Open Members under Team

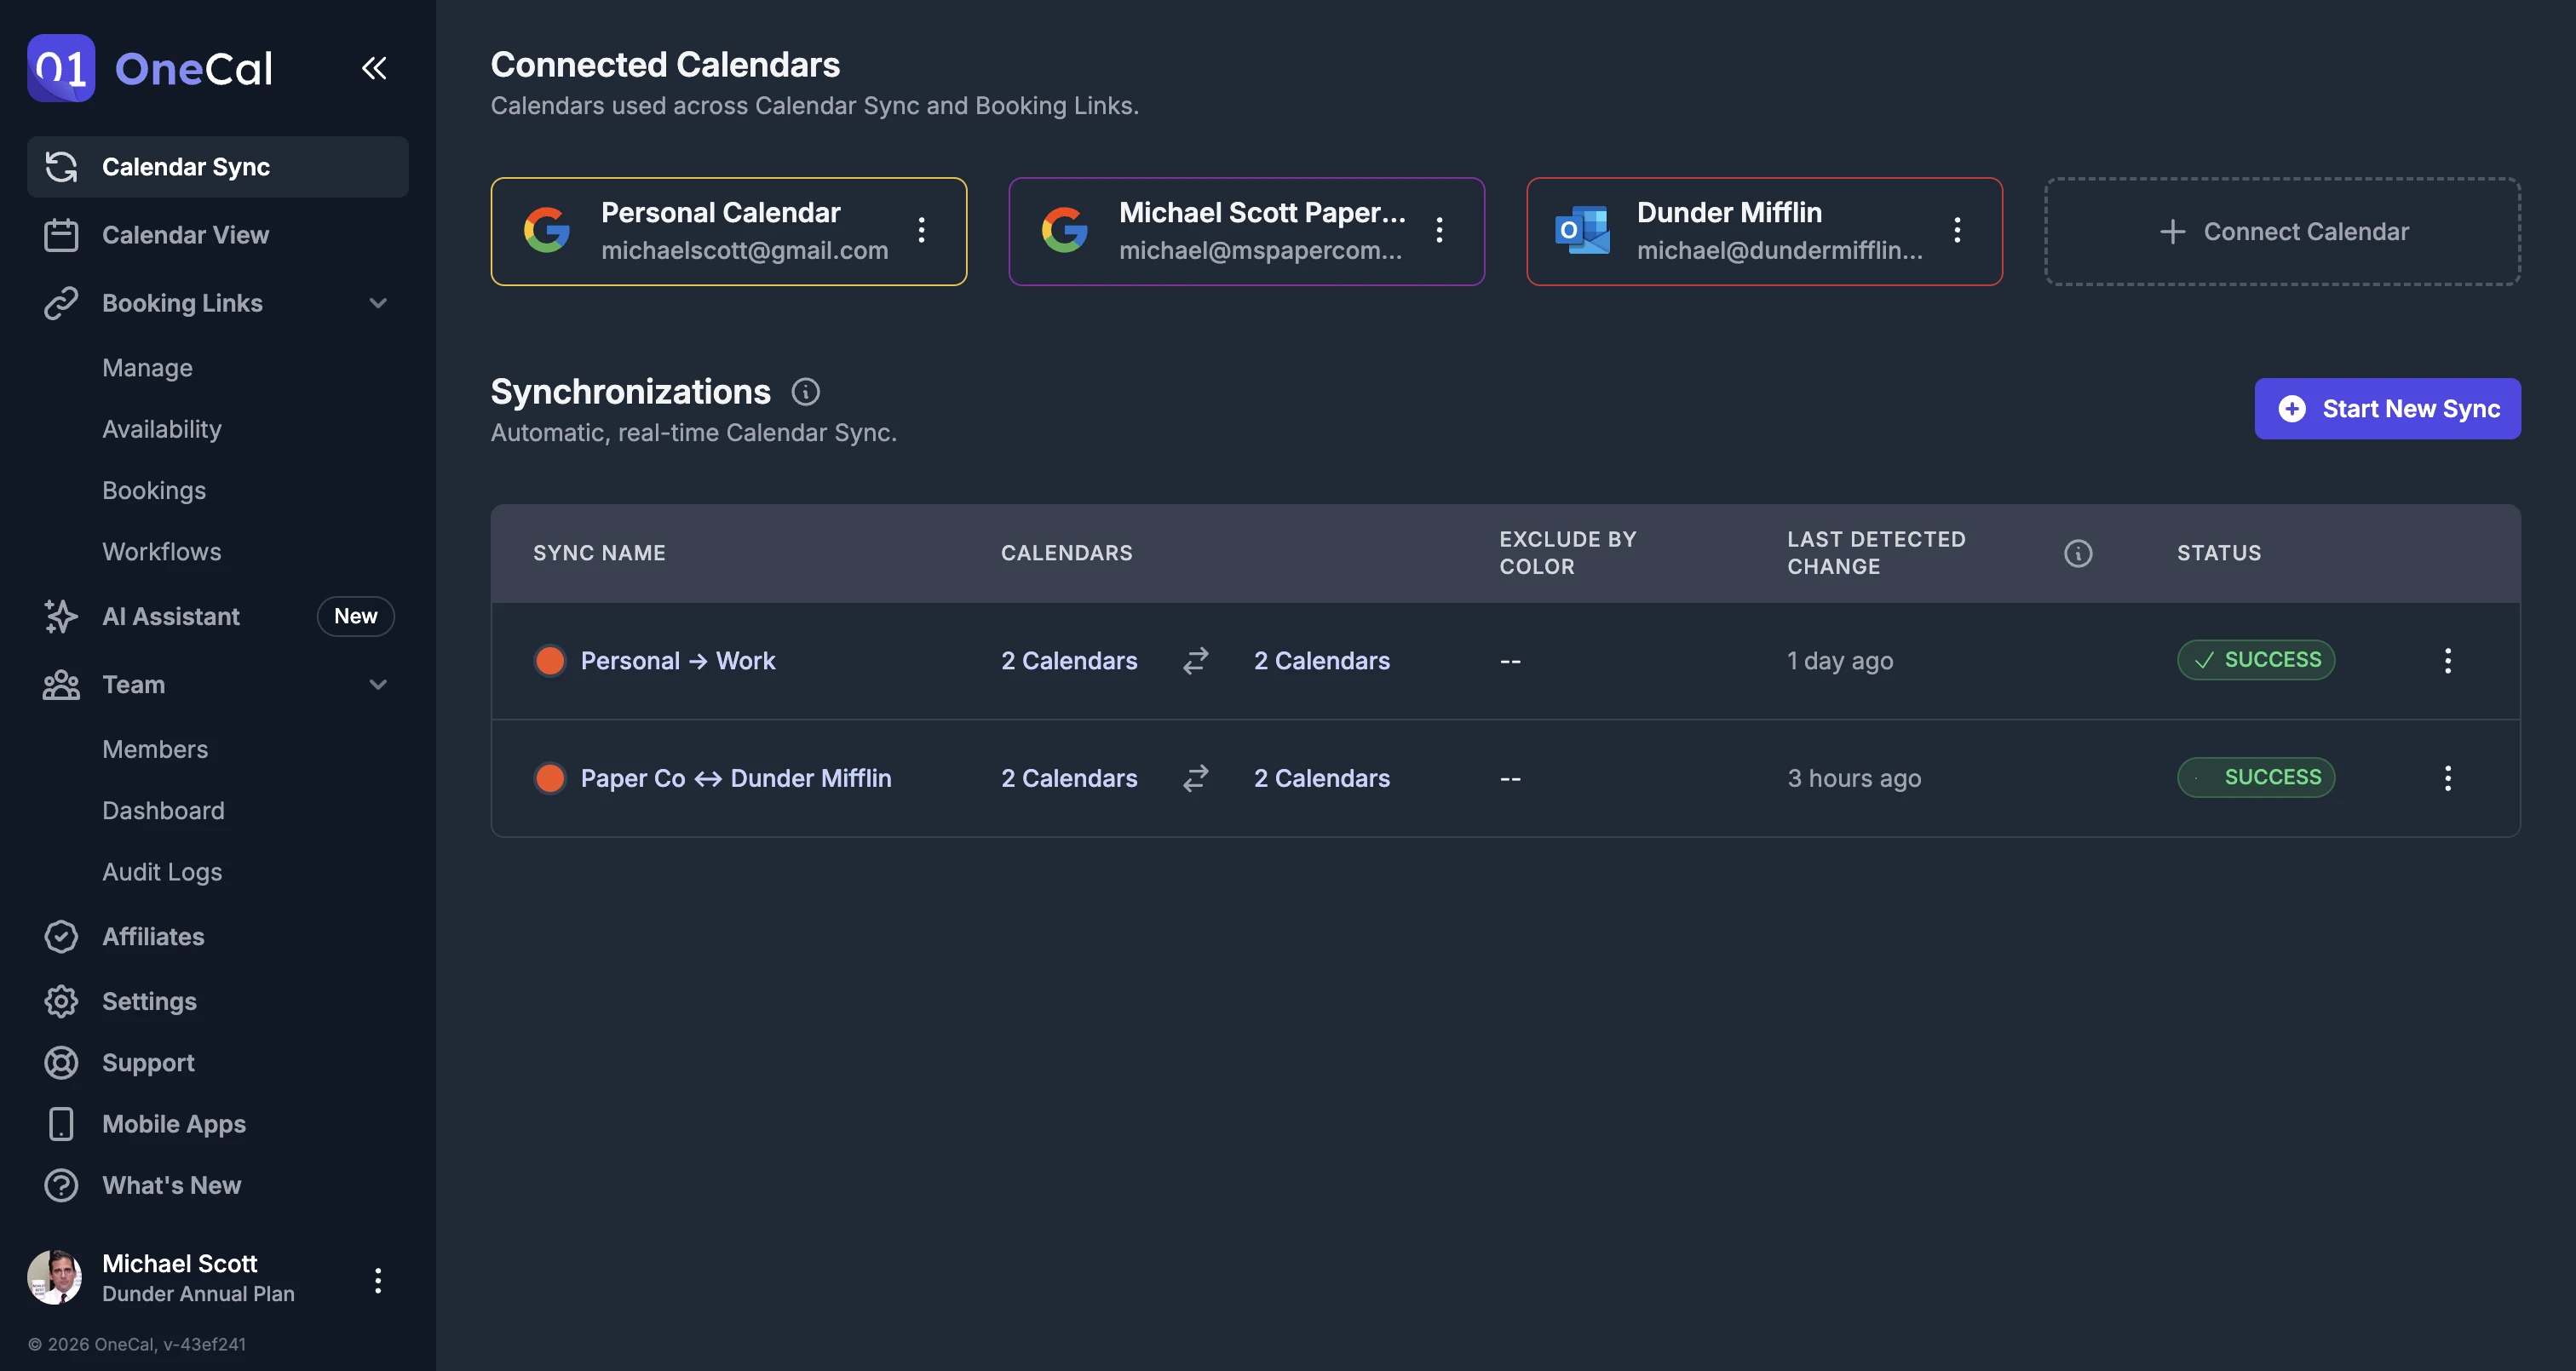155,749
